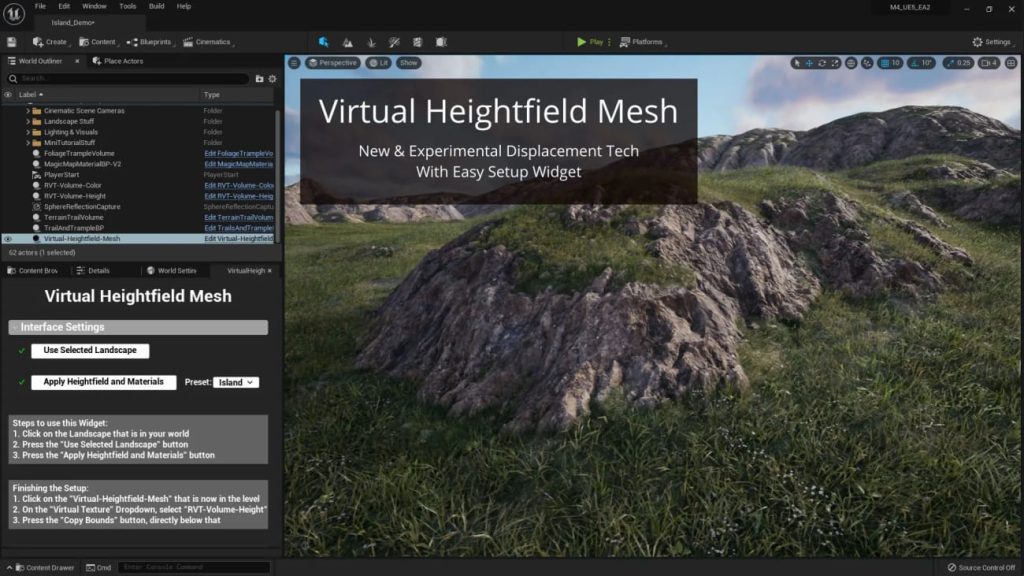
Task: Select the Landscape mode icon in the toolbar
Action: (x=347, y=42)
